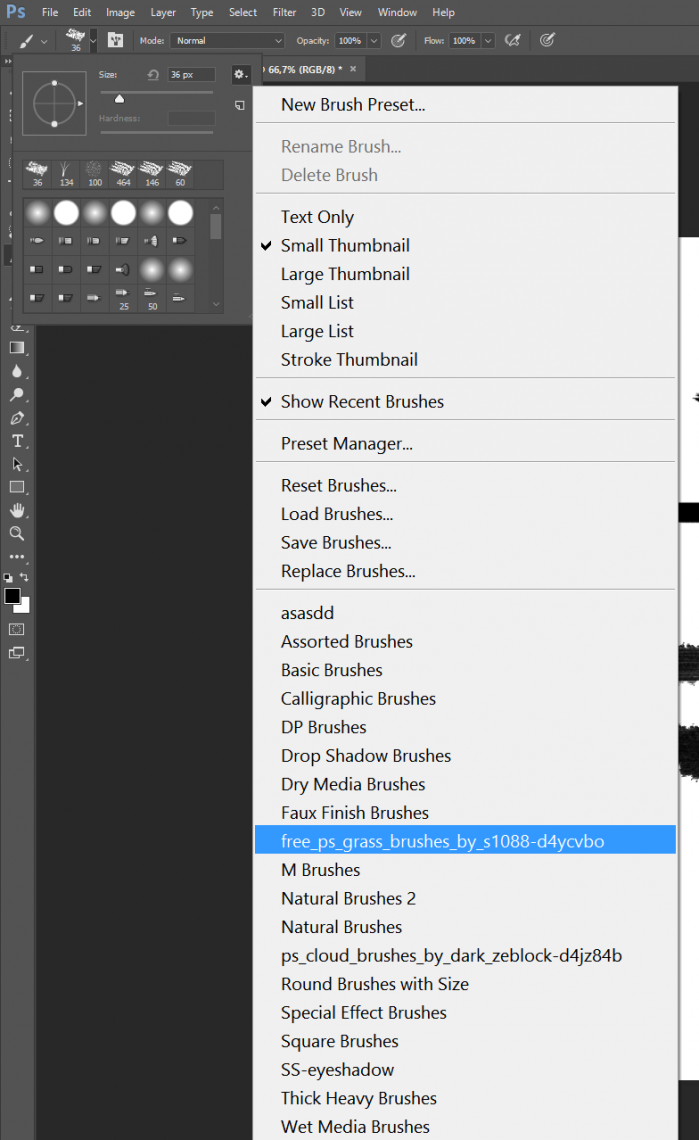The width and height of the screenshot is (699, 1140).
Task: Select the Dodge tool
Action: pos(17,395)
